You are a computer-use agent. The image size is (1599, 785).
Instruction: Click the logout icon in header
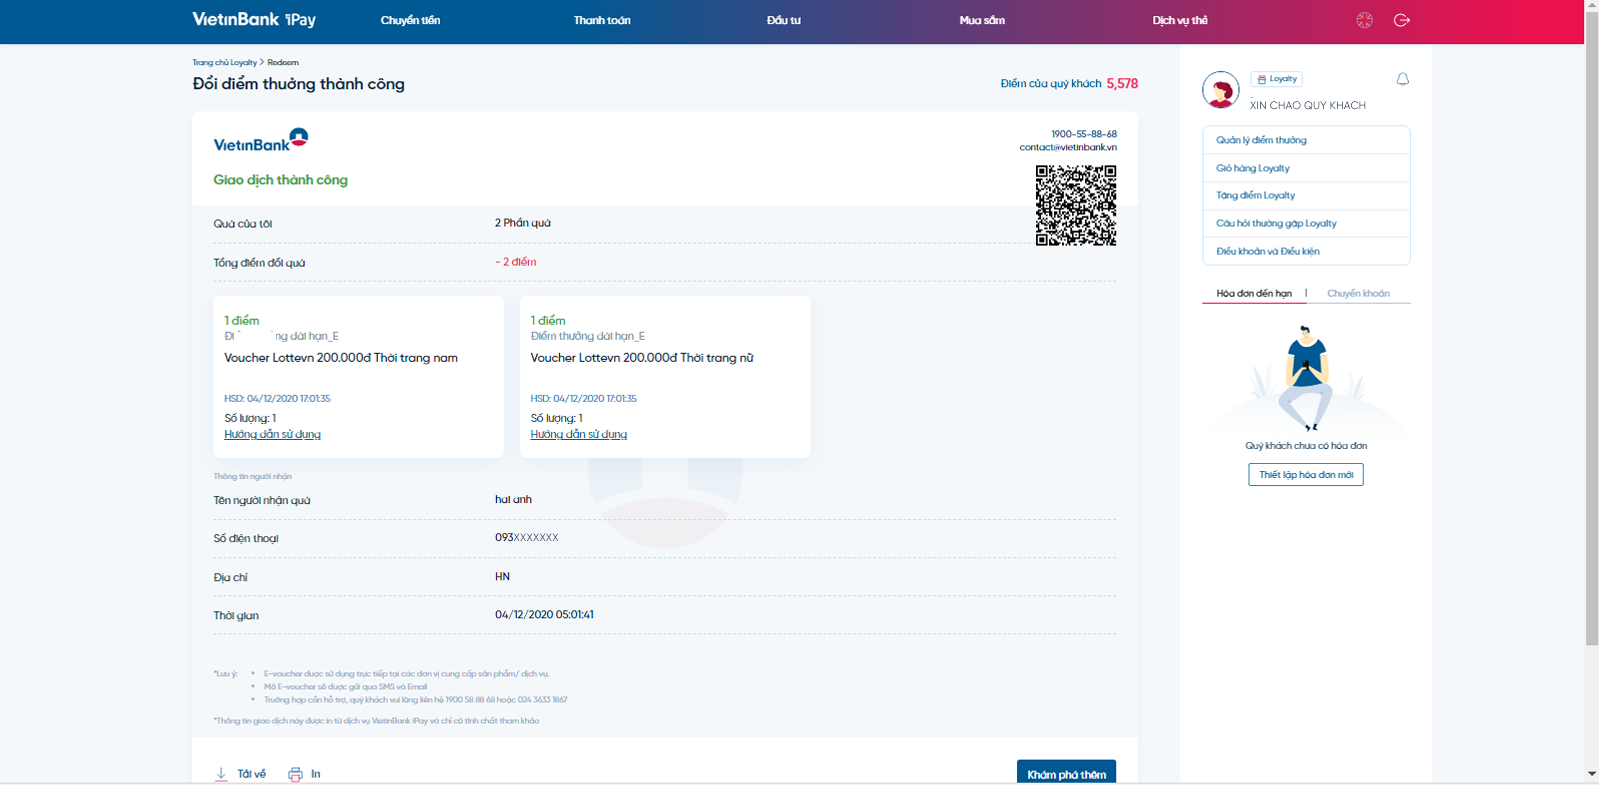coord(1402,20)
